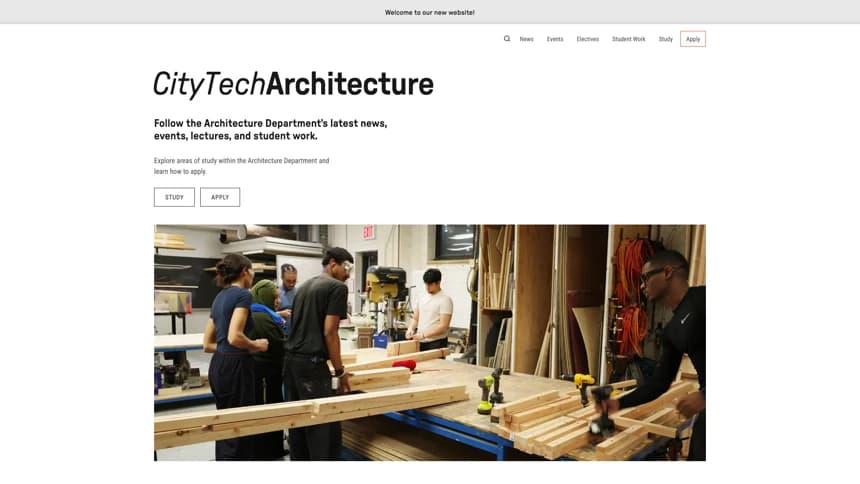Select Electives in the navigation
The image size is (860, 484).
click(x=587, y=40)
